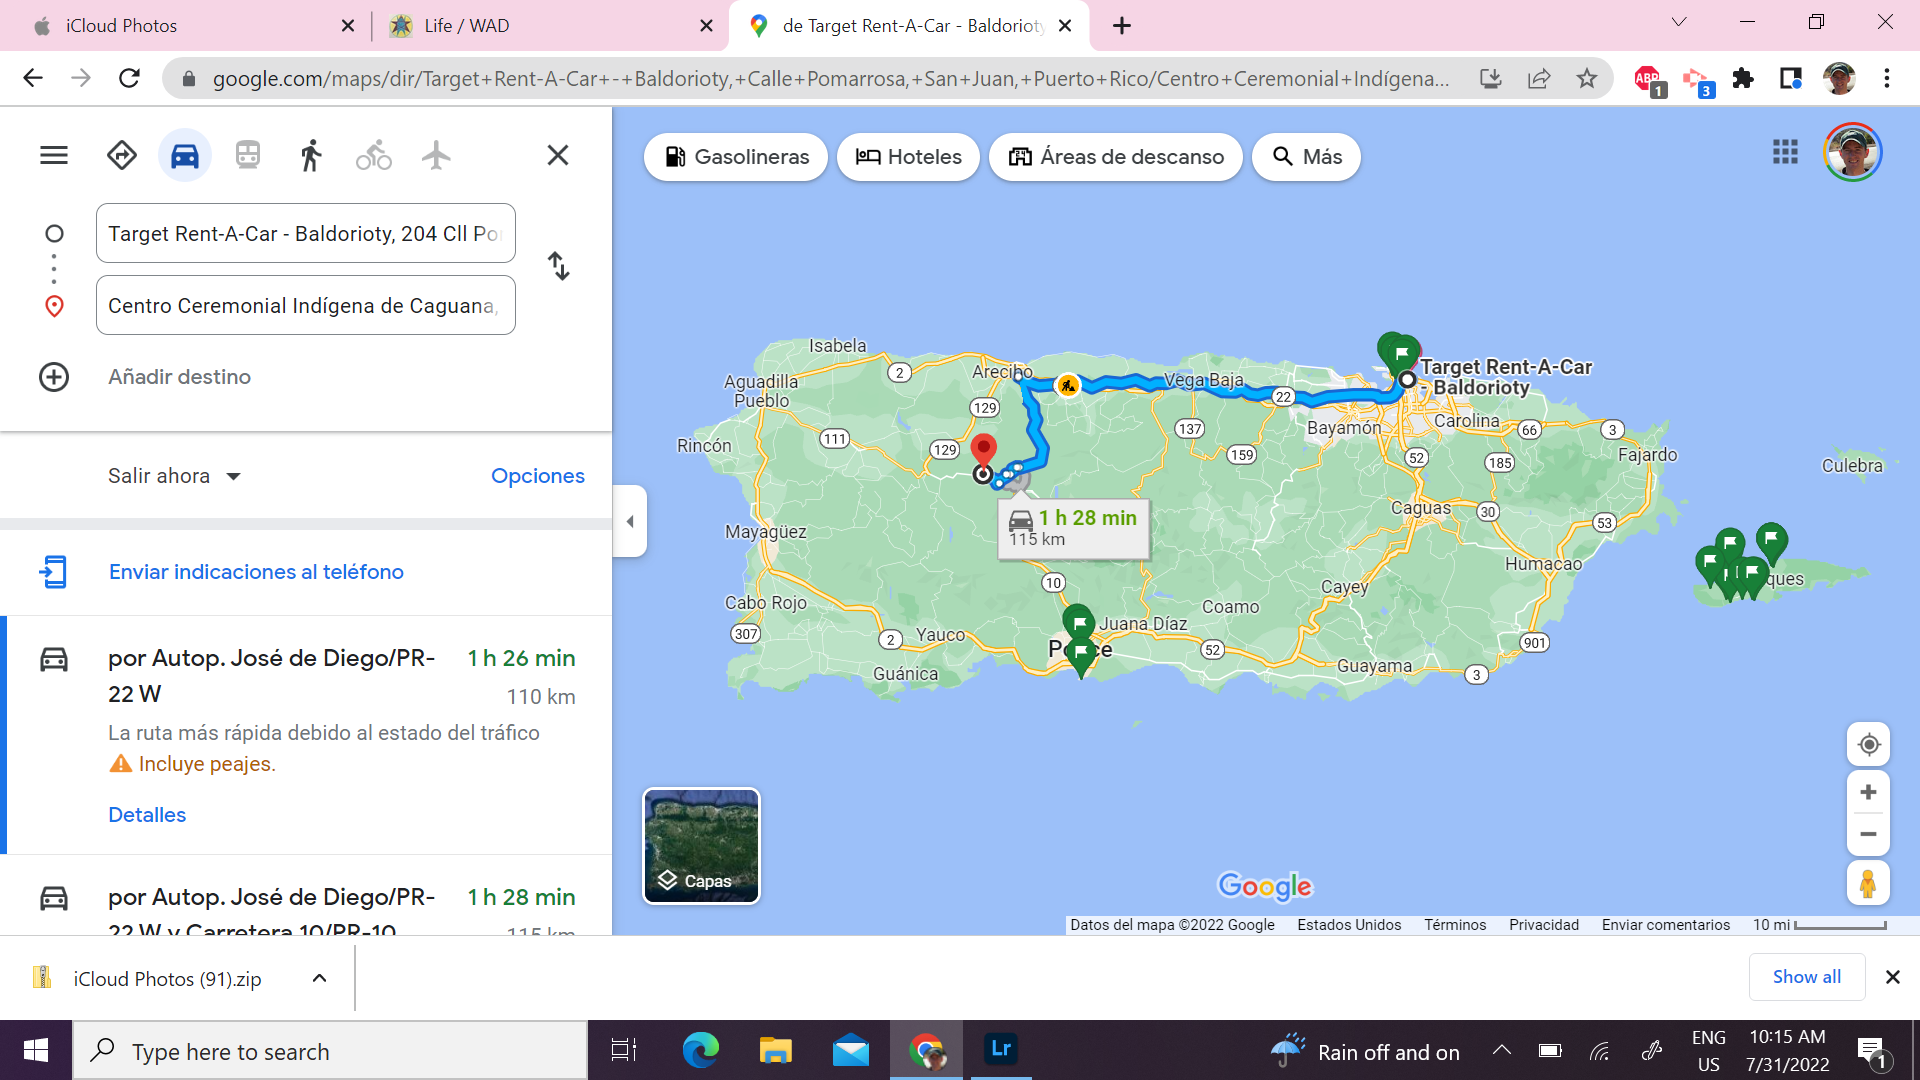Show your current location
Viewport: 1920px width, 1080px height.
click(1868, 745)
